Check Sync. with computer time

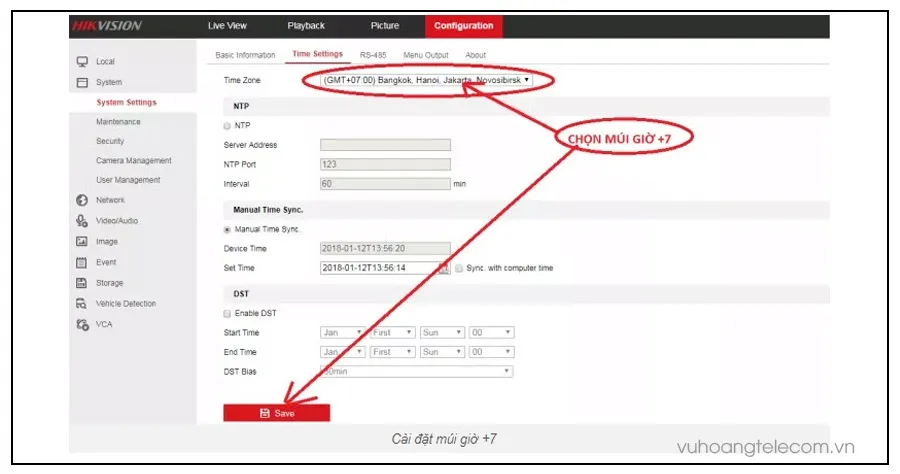[459, 268]
